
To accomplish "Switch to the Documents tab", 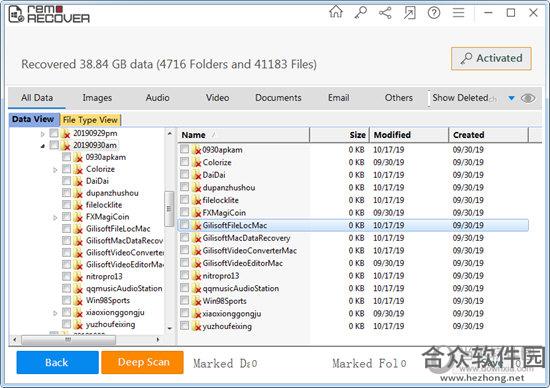I will coord(278,98).
